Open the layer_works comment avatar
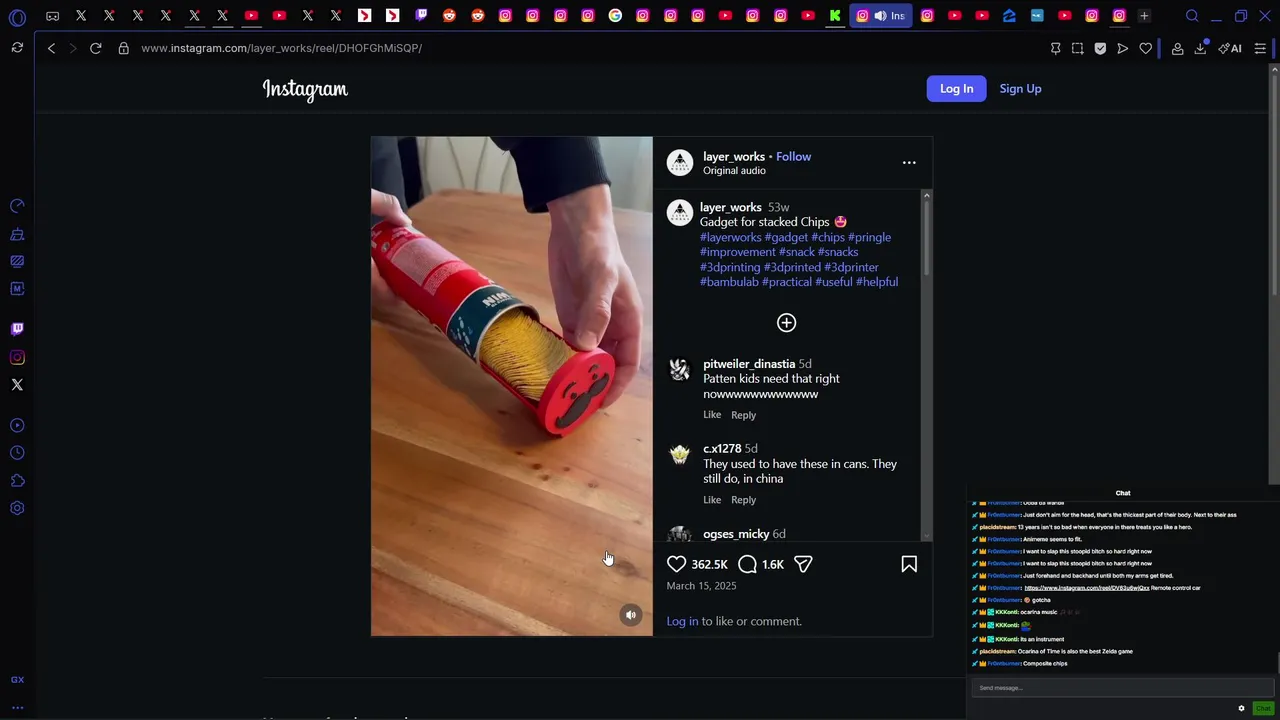 click(x=680, y=213)
